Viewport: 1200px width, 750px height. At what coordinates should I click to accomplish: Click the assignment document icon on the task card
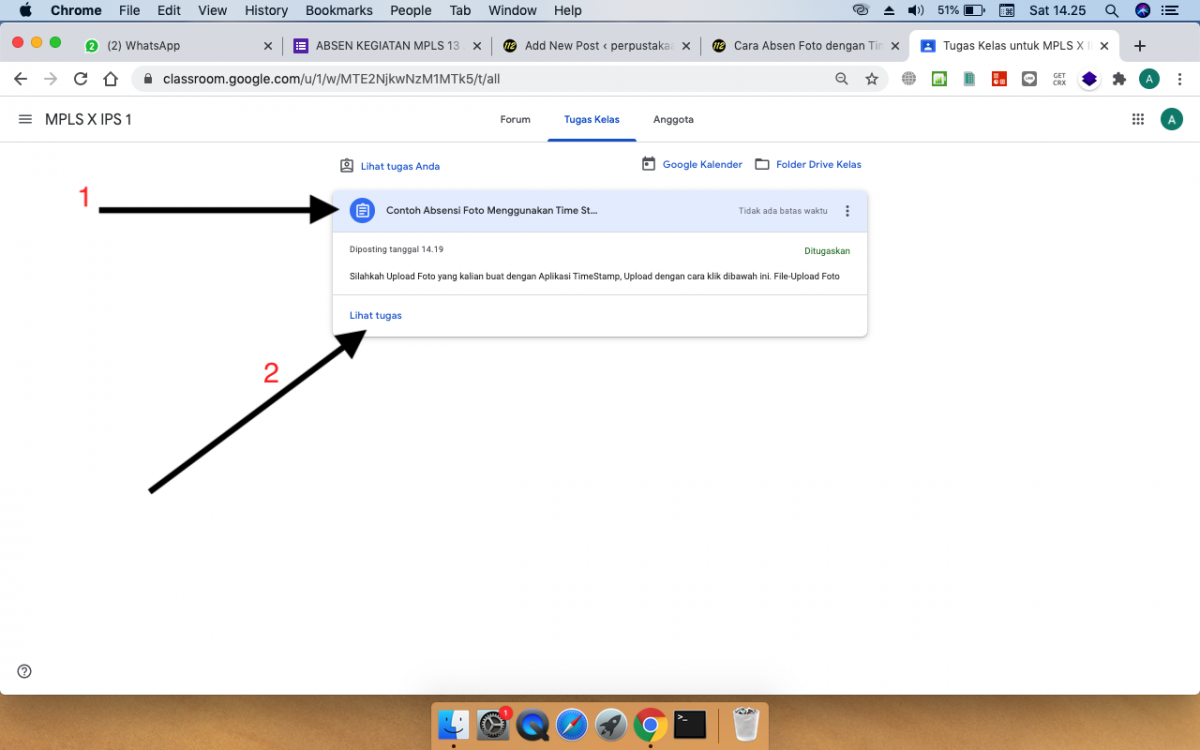[x=361, y=210]
